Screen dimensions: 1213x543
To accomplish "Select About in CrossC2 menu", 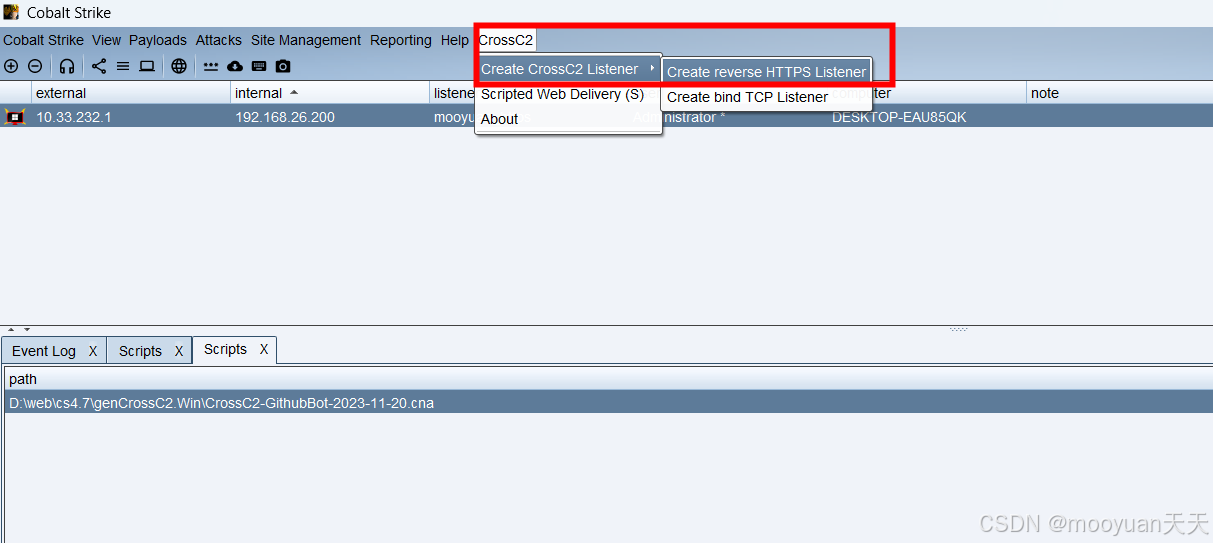I will coord(568,119).
